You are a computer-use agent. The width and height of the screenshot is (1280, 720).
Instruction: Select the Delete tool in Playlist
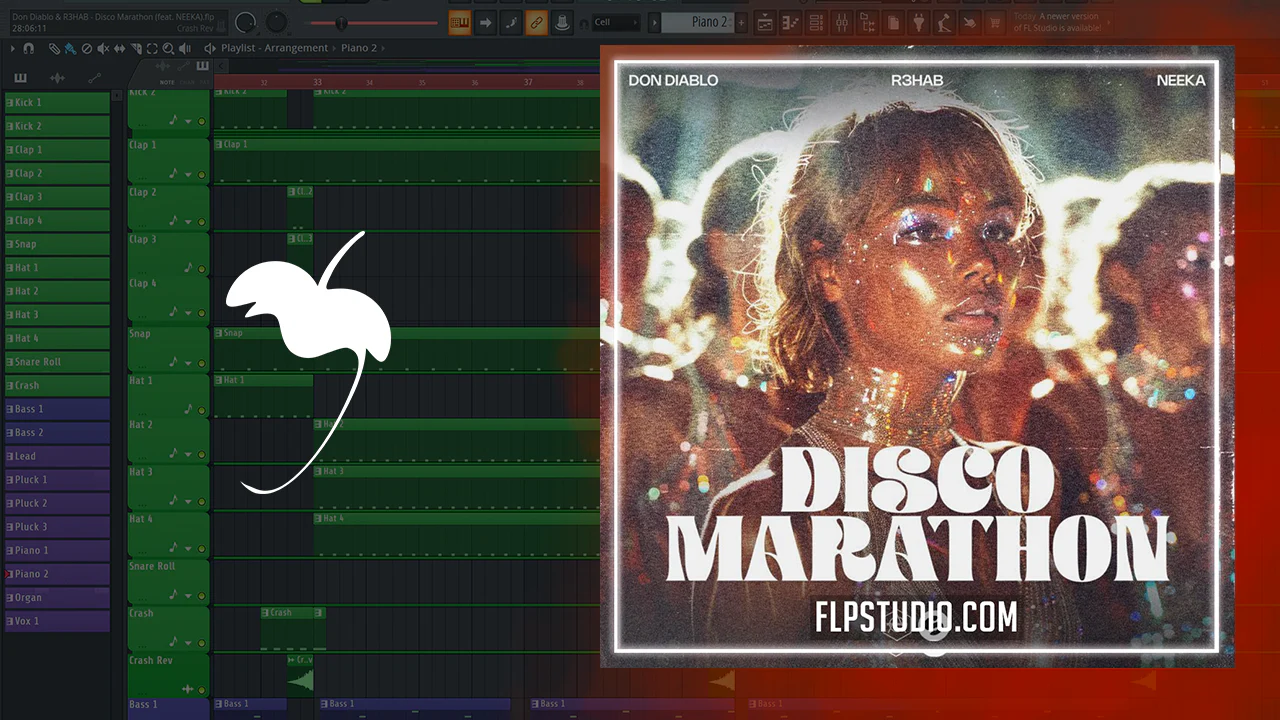pos(87,48)
